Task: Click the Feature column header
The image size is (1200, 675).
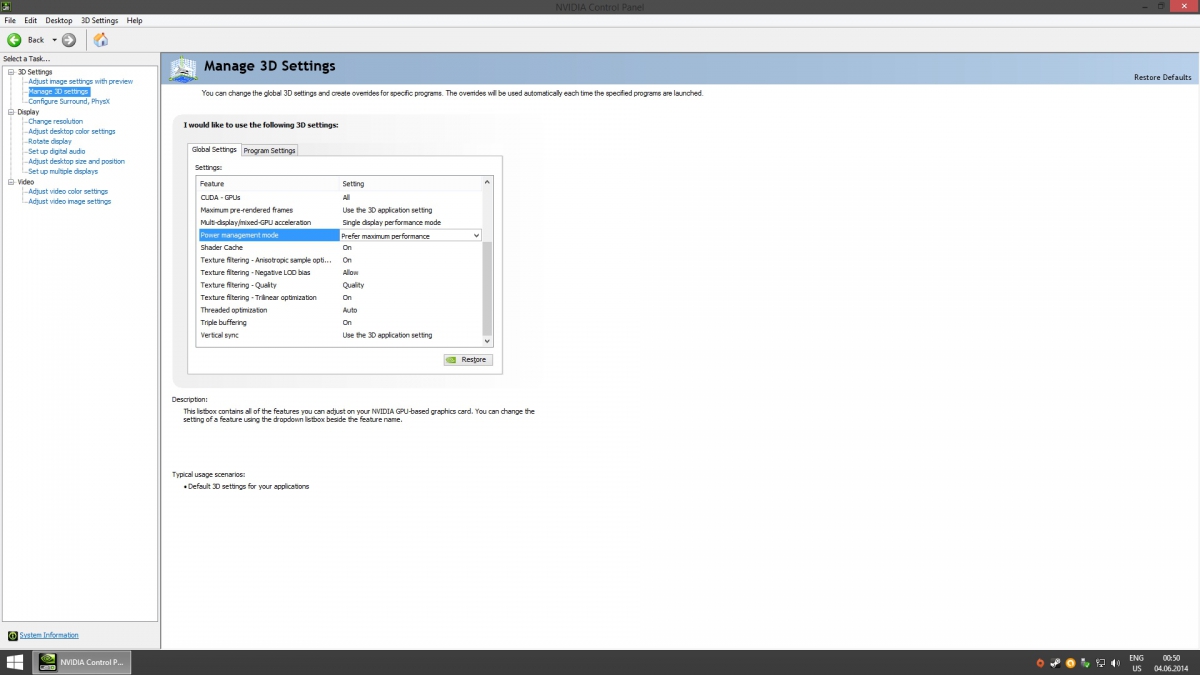Action: click(x=269, y=184)
